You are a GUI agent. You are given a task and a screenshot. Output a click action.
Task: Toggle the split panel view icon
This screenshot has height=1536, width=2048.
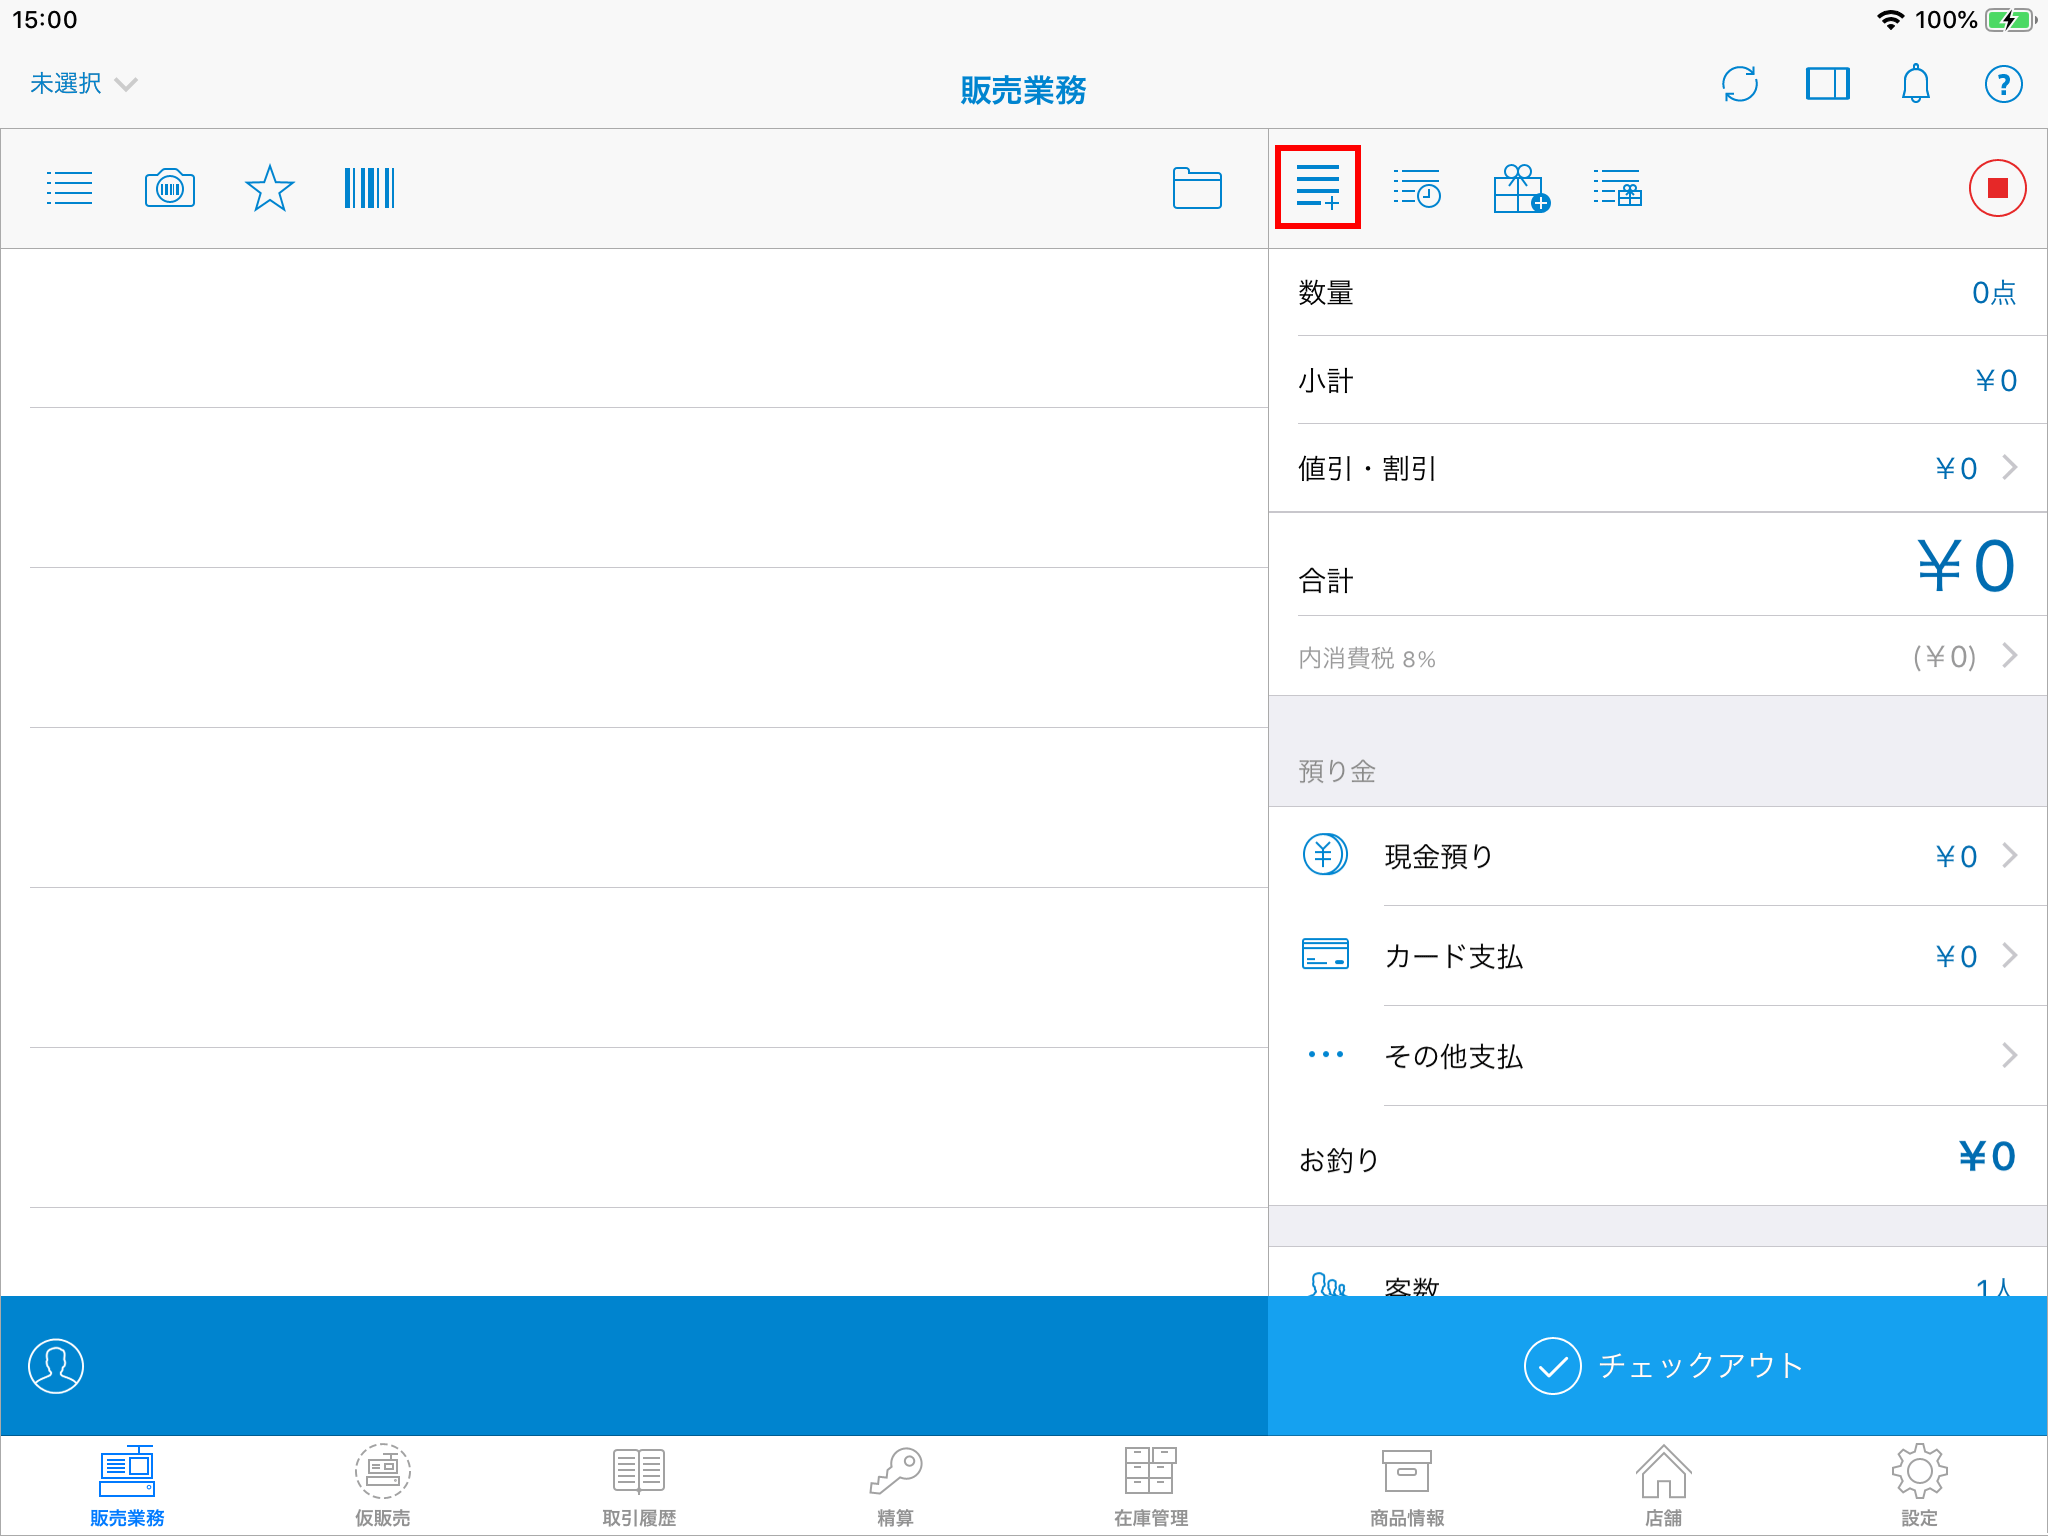click(1827, 84)
